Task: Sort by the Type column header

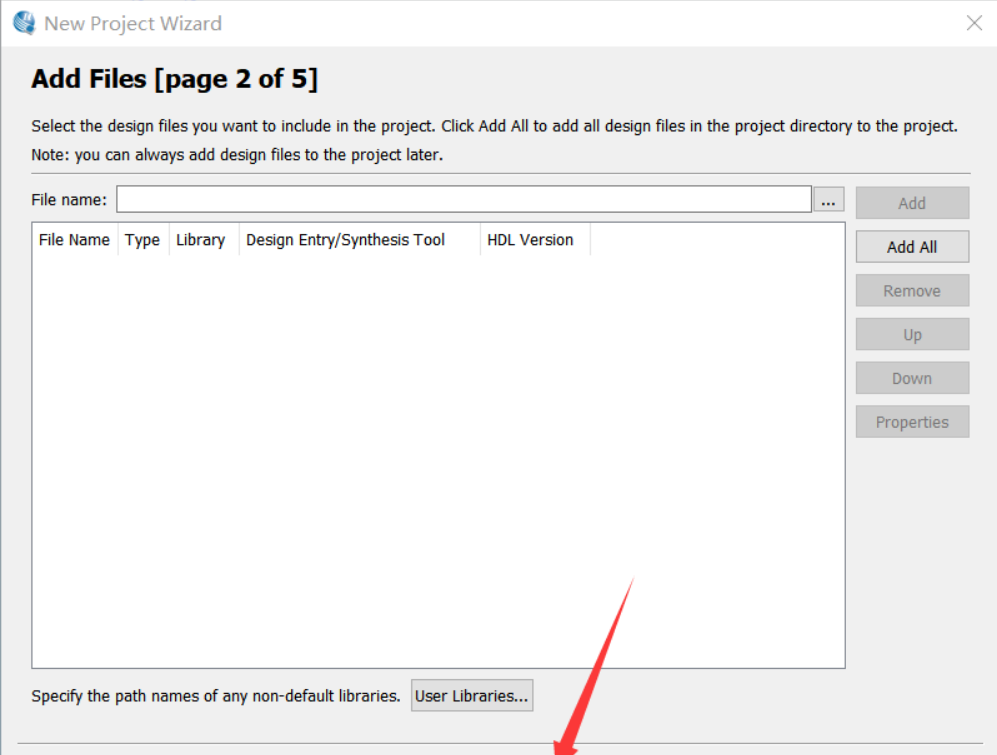Action: click(x=143, y=240)
